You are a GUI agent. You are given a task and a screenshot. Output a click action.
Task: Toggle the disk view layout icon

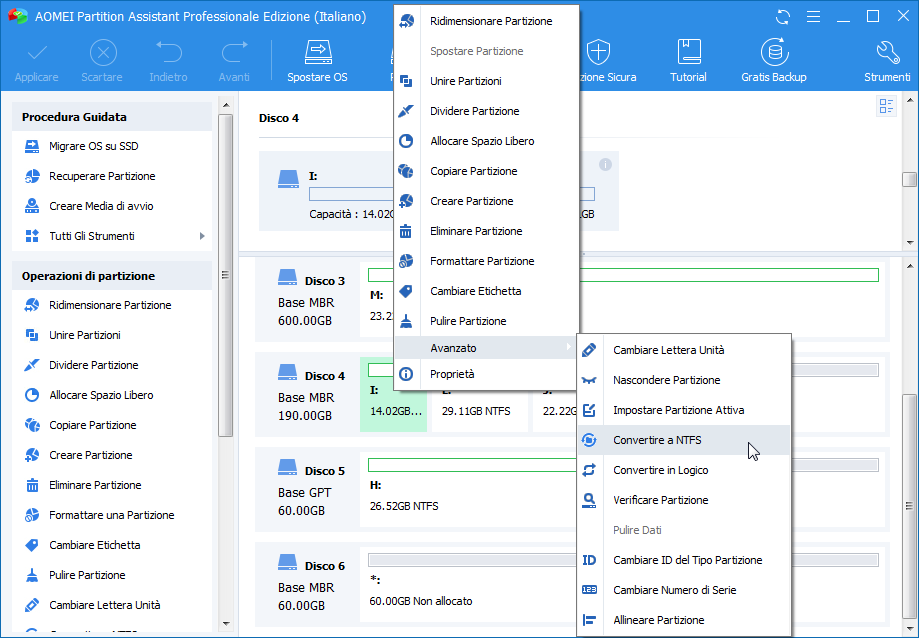coord(886,107)
